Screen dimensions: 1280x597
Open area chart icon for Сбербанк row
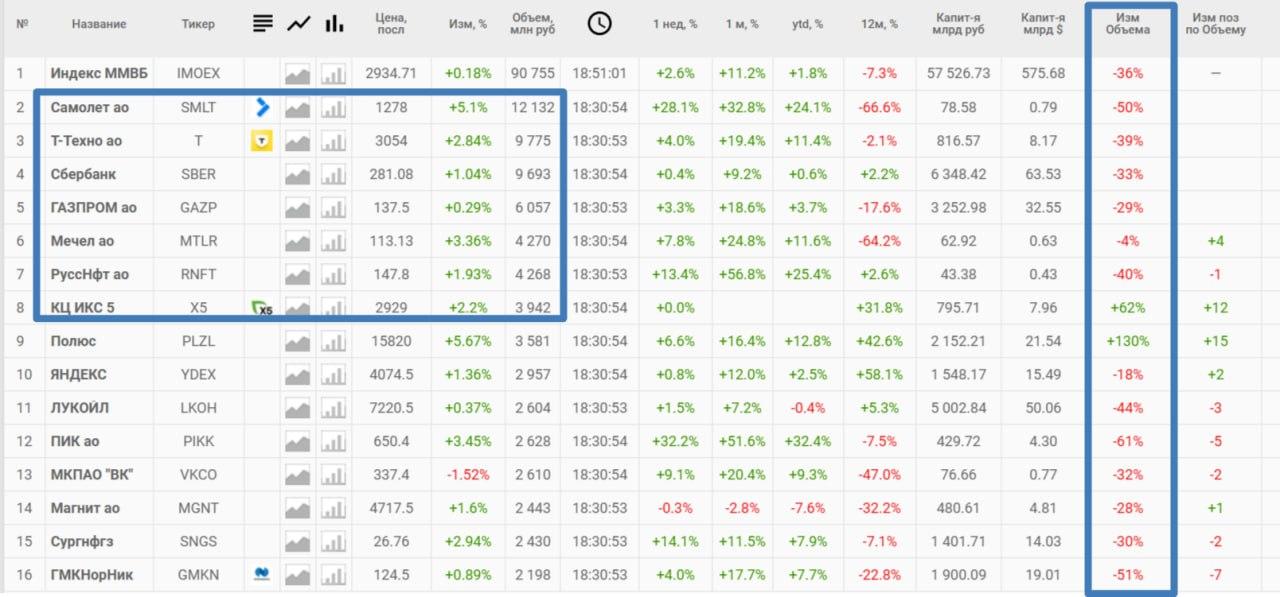pos(298,175)
